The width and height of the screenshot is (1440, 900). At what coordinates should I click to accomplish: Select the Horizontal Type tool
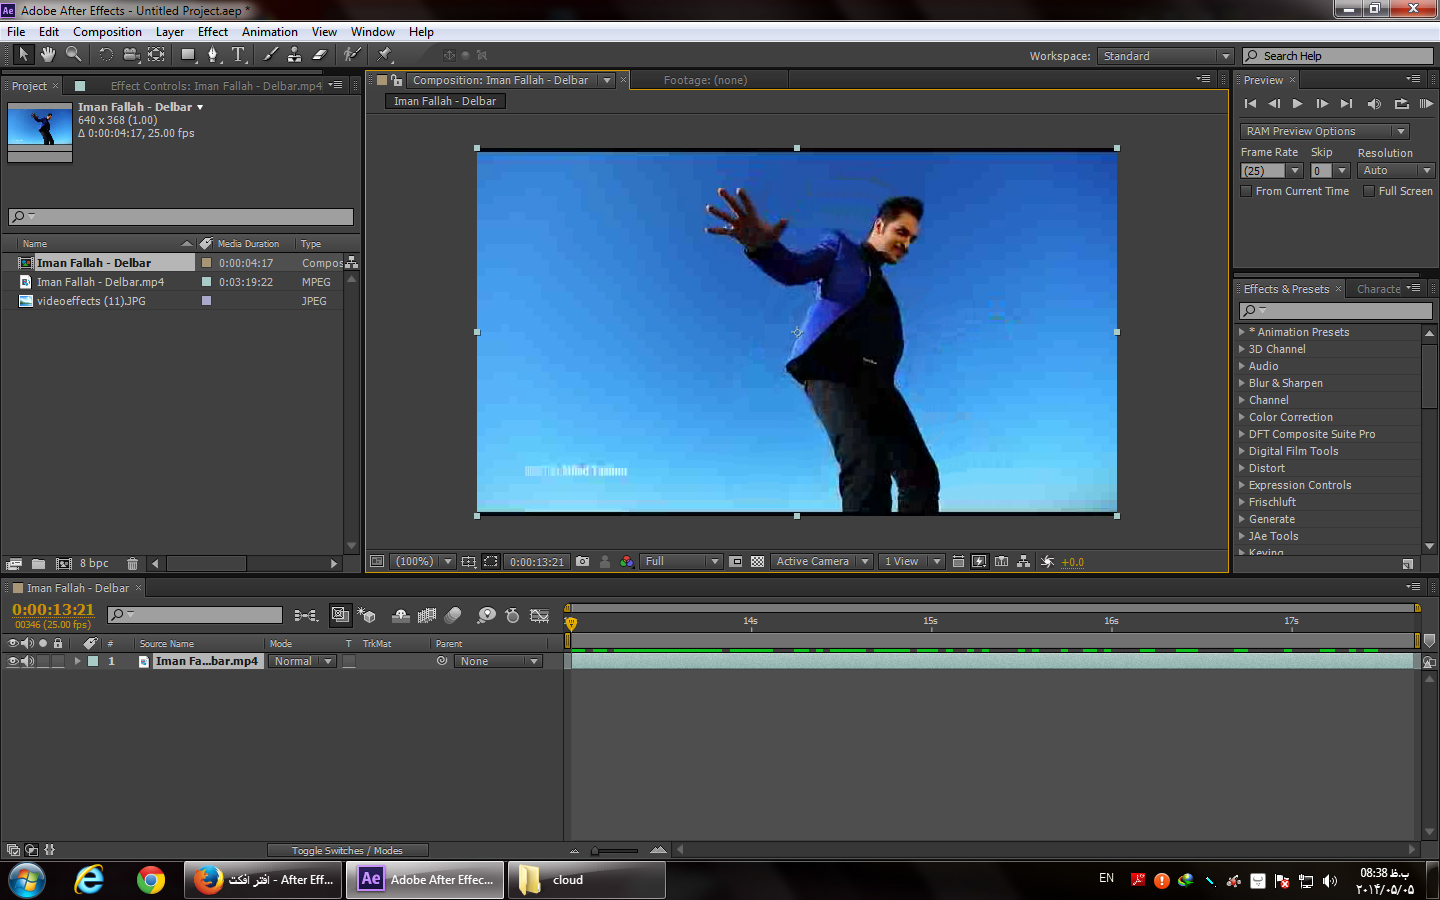[x=238, y=55]
